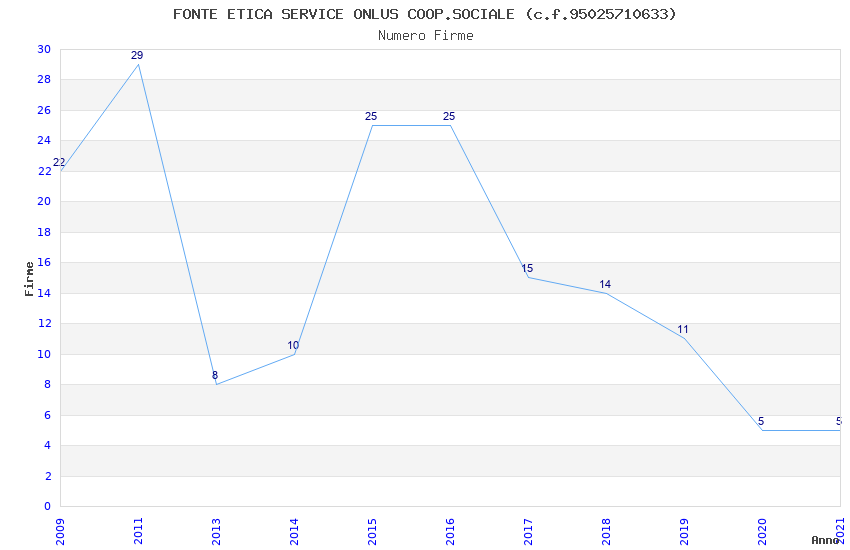Screen dimensions: 850x550
Task: Click the y-axis tick value 20
Action: coord(44,202)
